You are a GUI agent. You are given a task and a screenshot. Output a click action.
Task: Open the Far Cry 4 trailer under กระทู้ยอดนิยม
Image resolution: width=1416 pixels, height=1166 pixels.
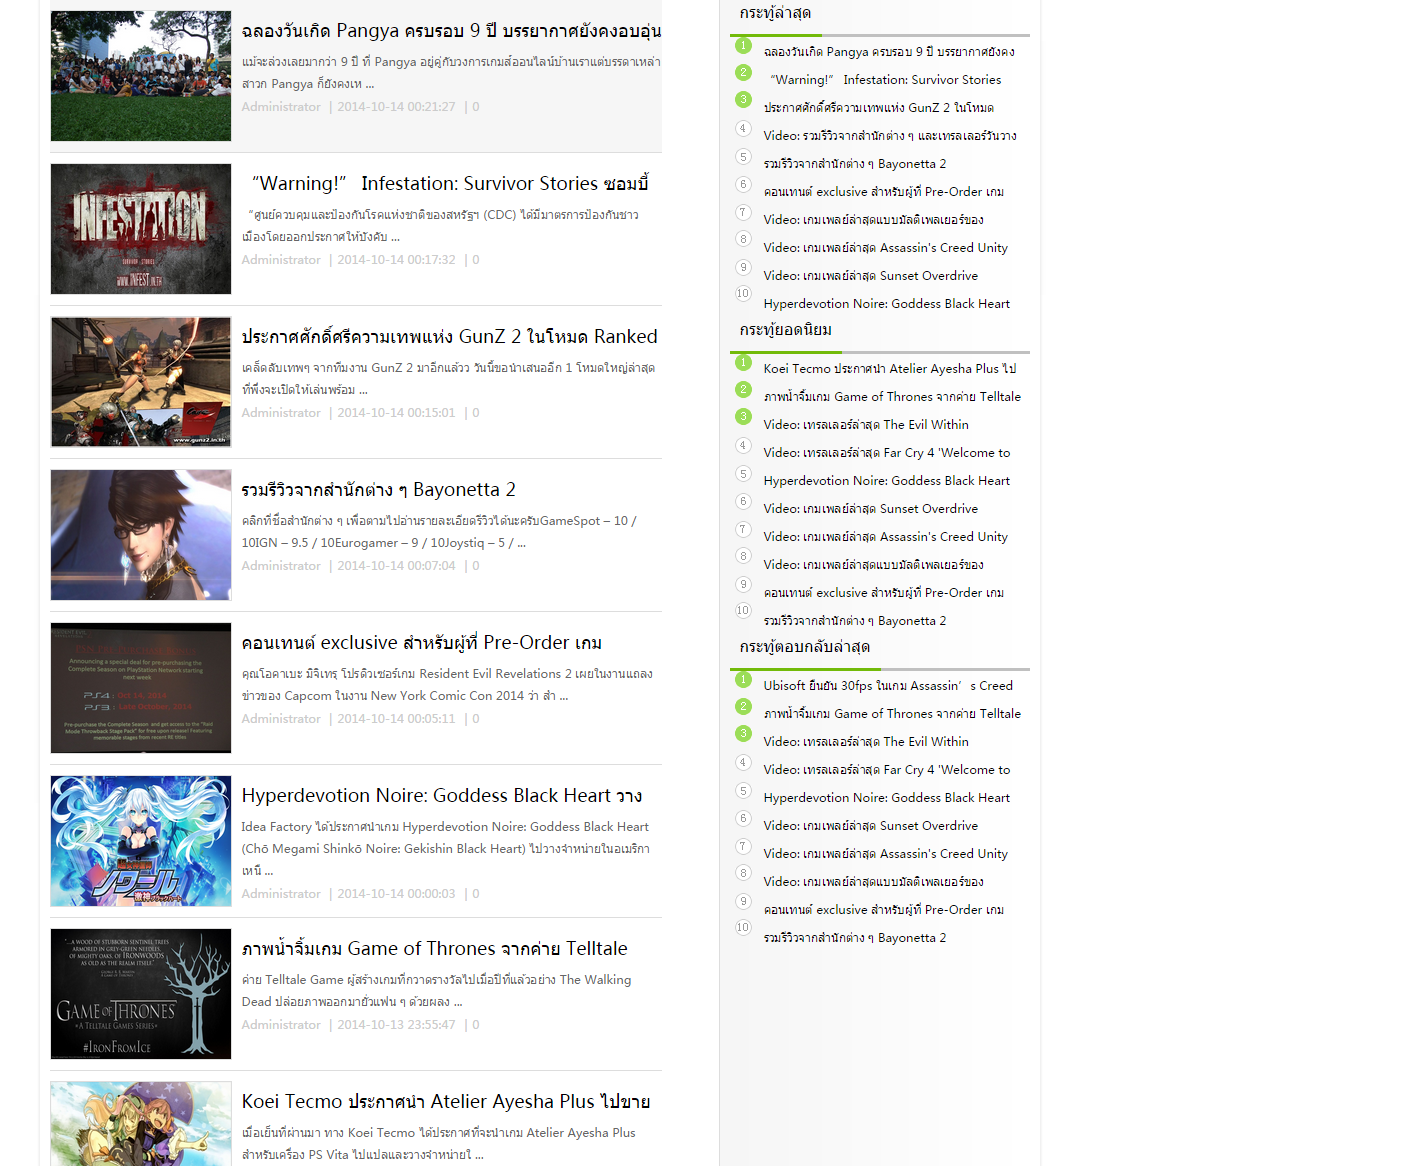point(887,453)
